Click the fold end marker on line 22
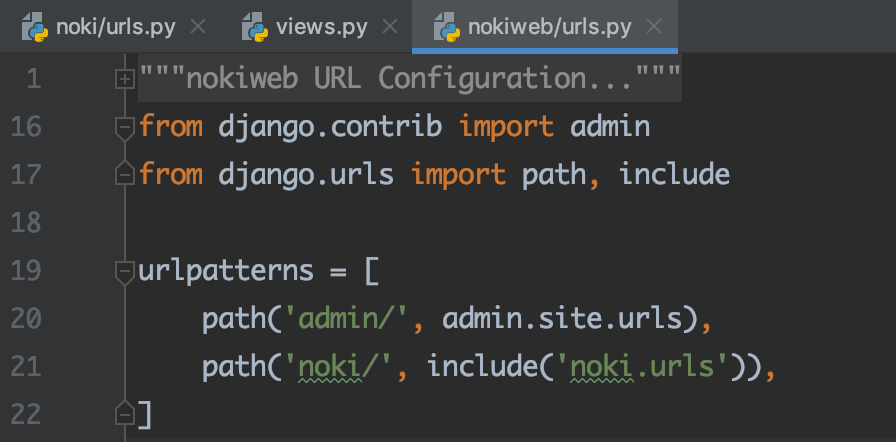The image size is (896, 442). tap(125, 412)
